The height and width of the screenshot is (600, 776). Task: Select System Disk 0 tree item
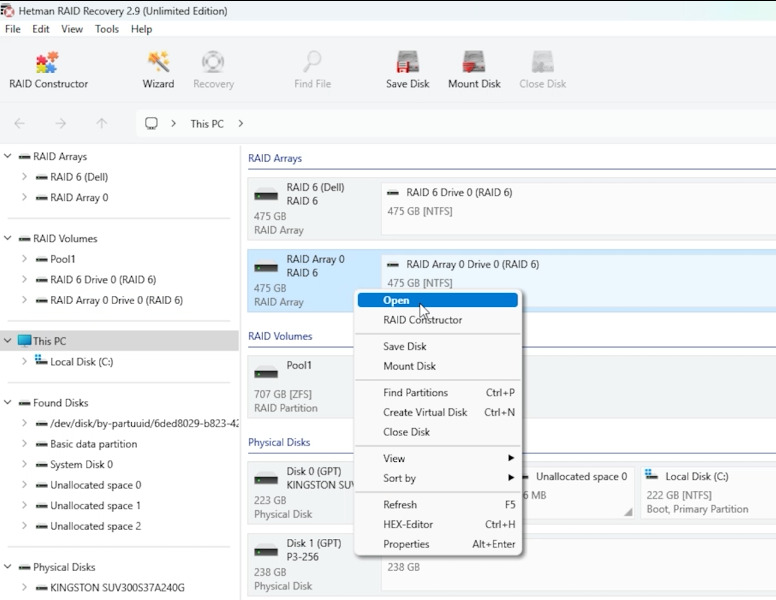pyautogui.click(x=81, y=464)
